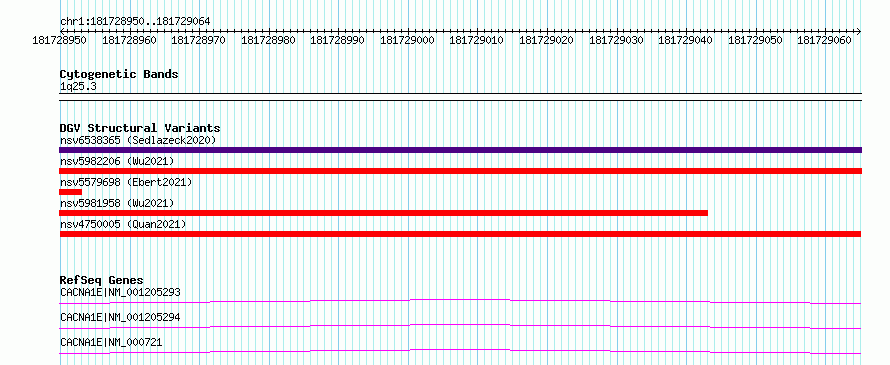Click the red bar under nsv4750005
890x365 pixels.
[x=460, y=234]
